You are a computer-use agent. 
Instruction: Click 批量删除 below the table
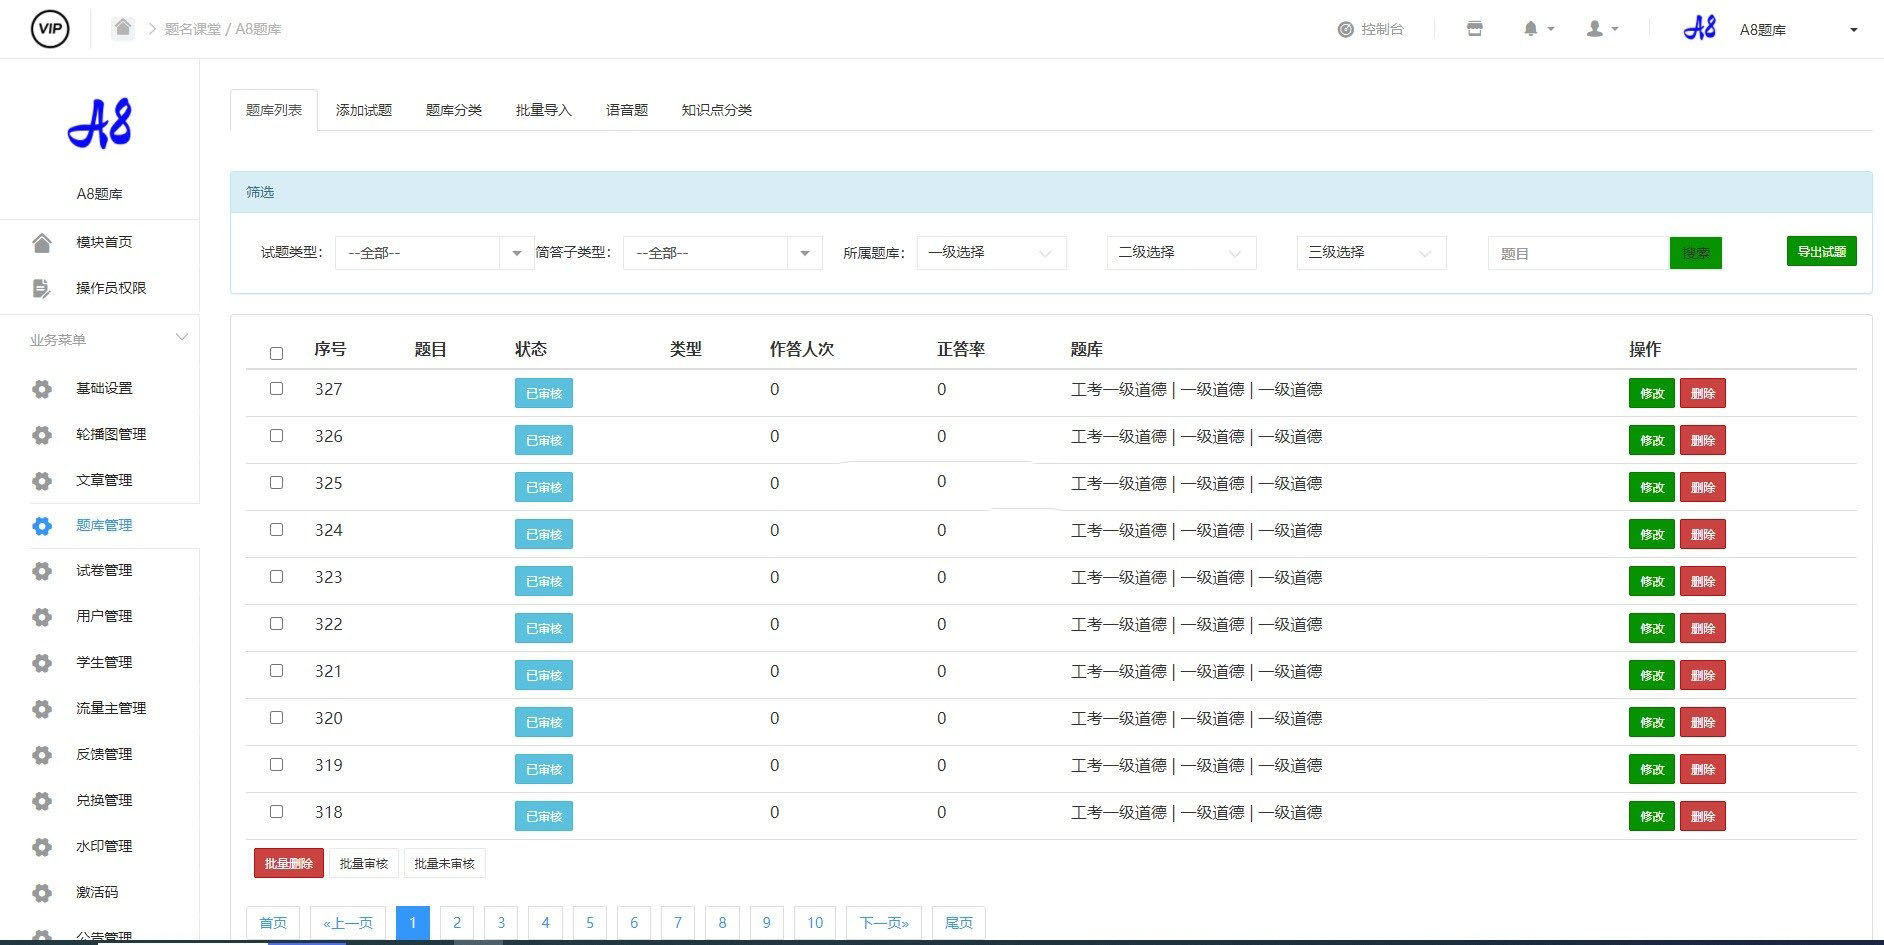[288, 862]
